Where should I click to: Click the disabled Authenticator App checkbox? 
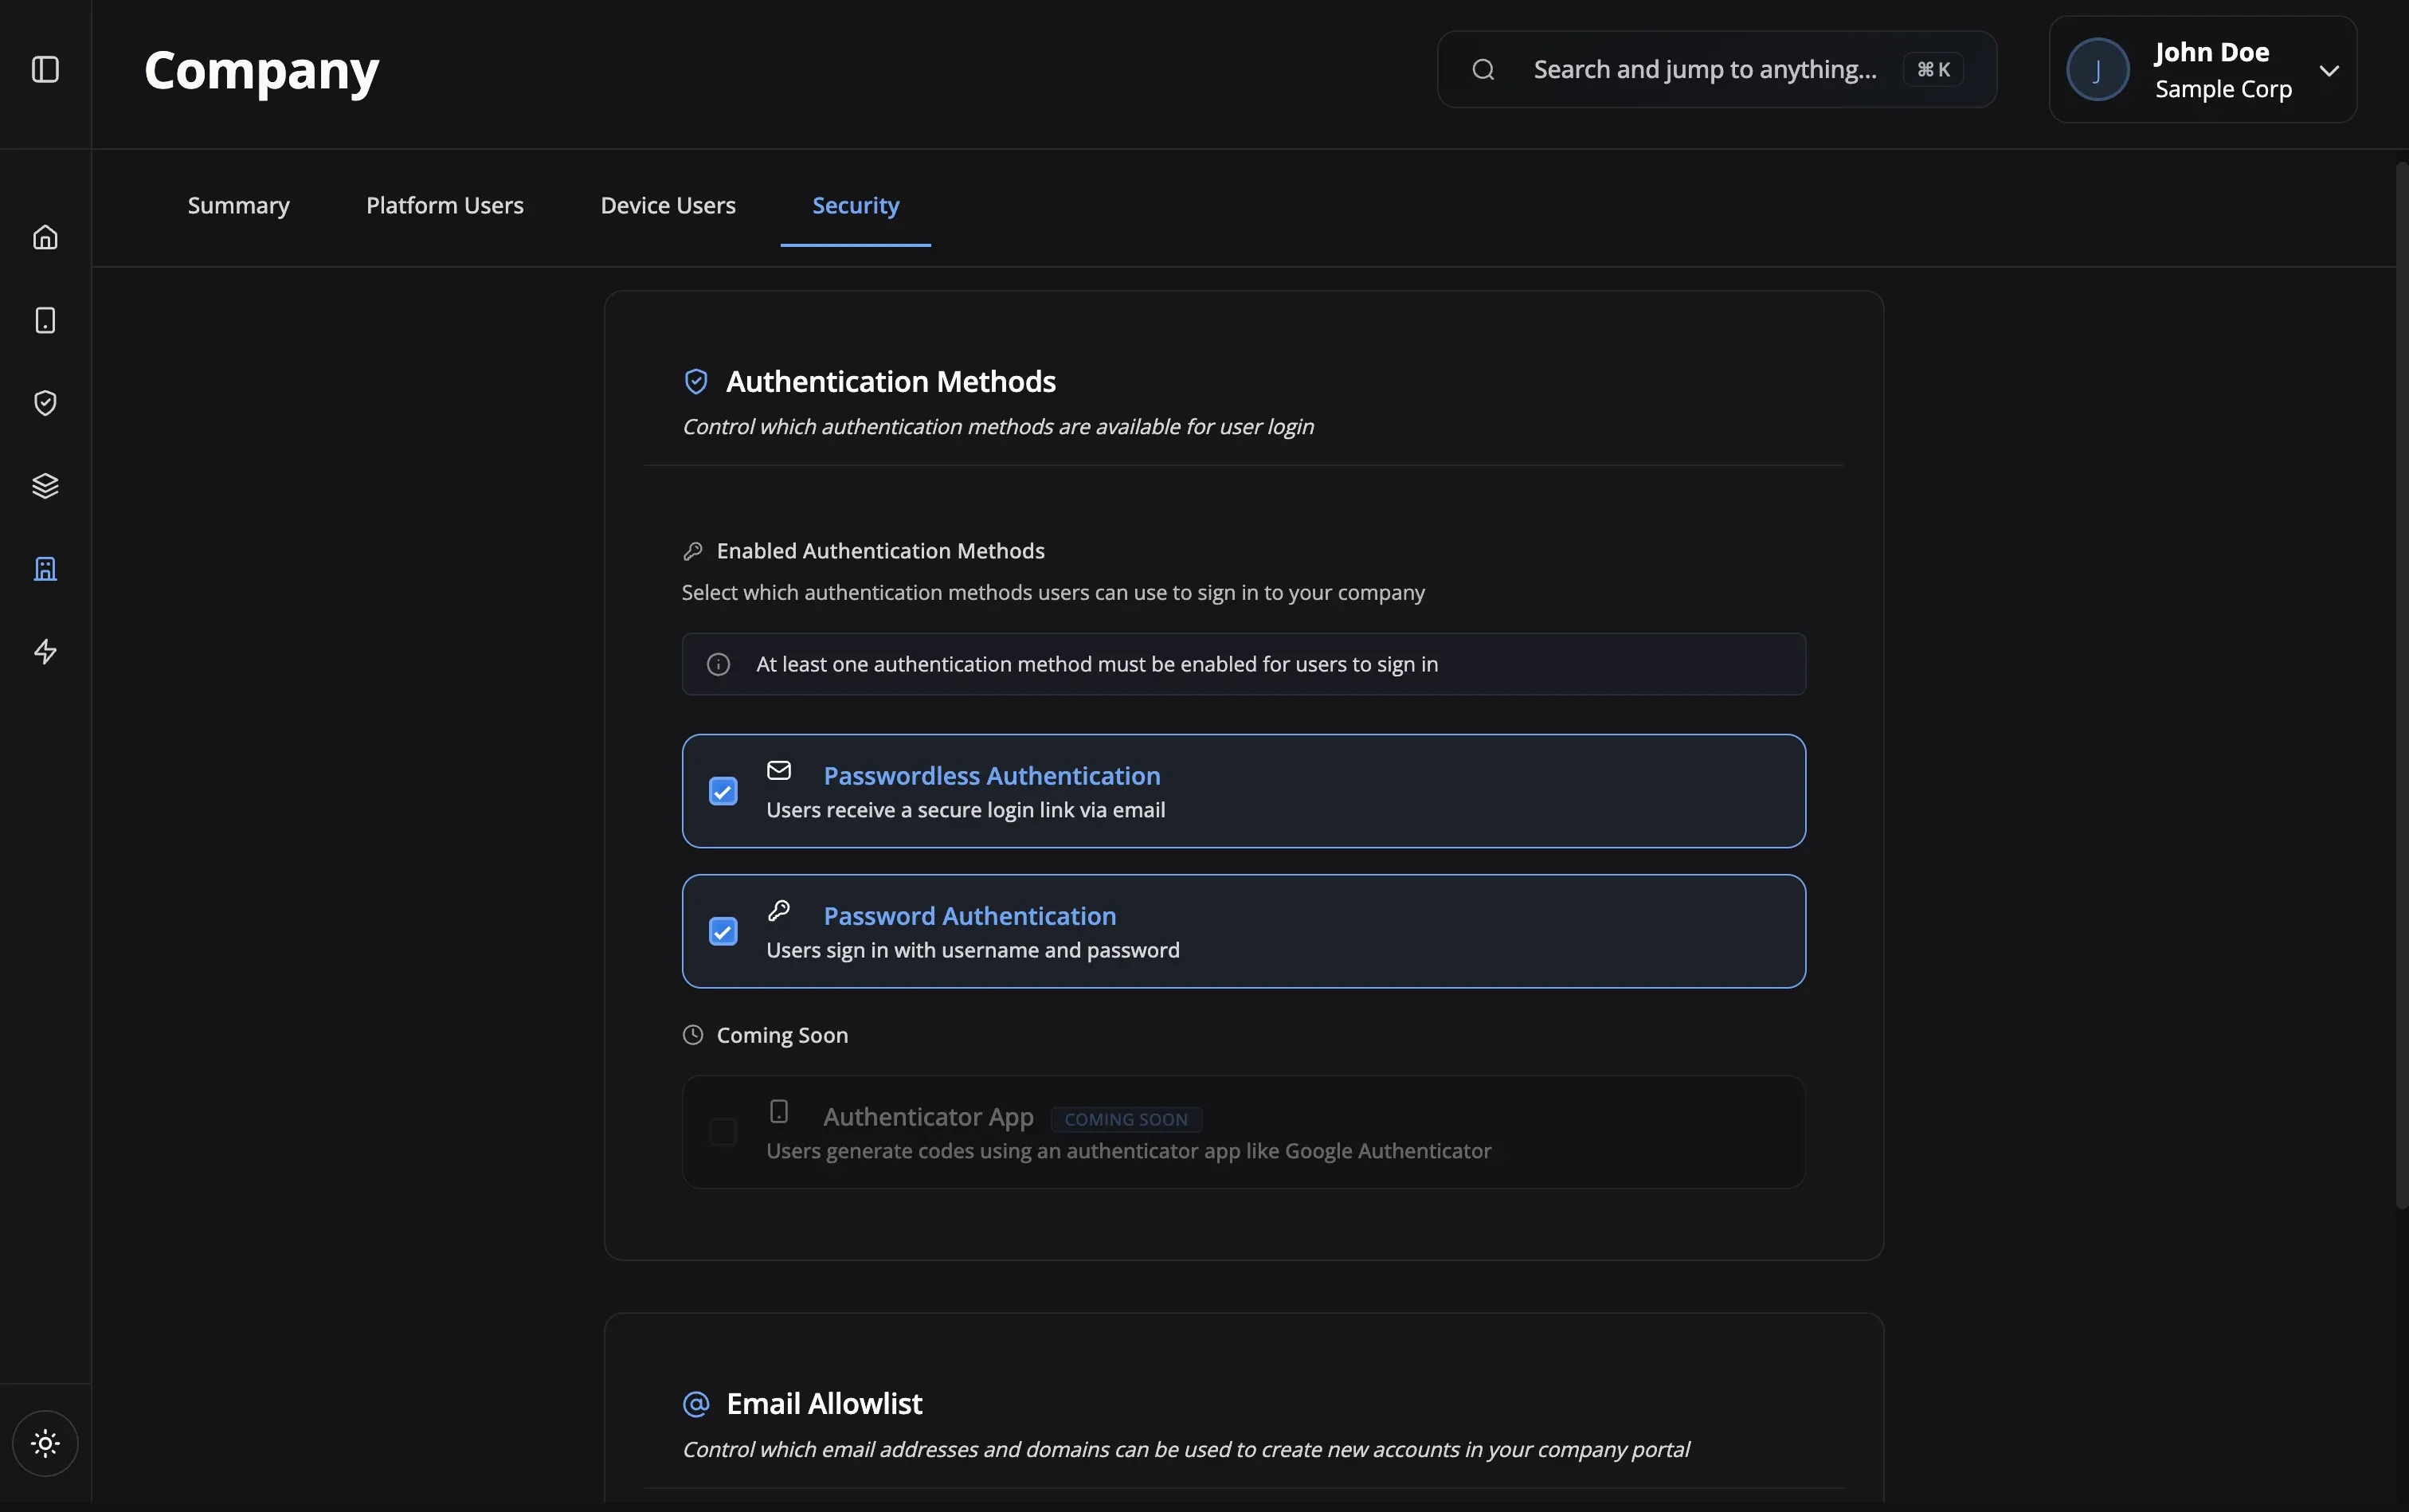(723, 1132)
